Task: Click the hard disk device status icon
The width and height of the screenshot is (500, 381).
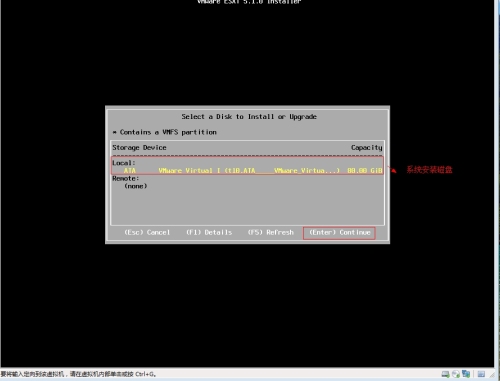Action: click(x=445, y=374)
